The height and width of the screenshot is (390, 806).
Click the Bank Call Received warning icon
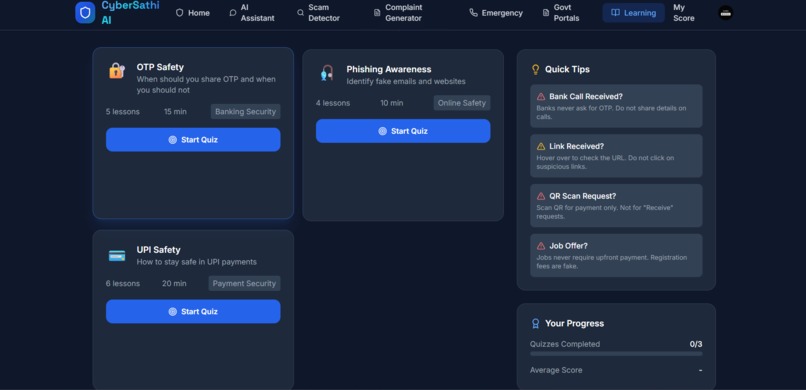coord(541,97)
